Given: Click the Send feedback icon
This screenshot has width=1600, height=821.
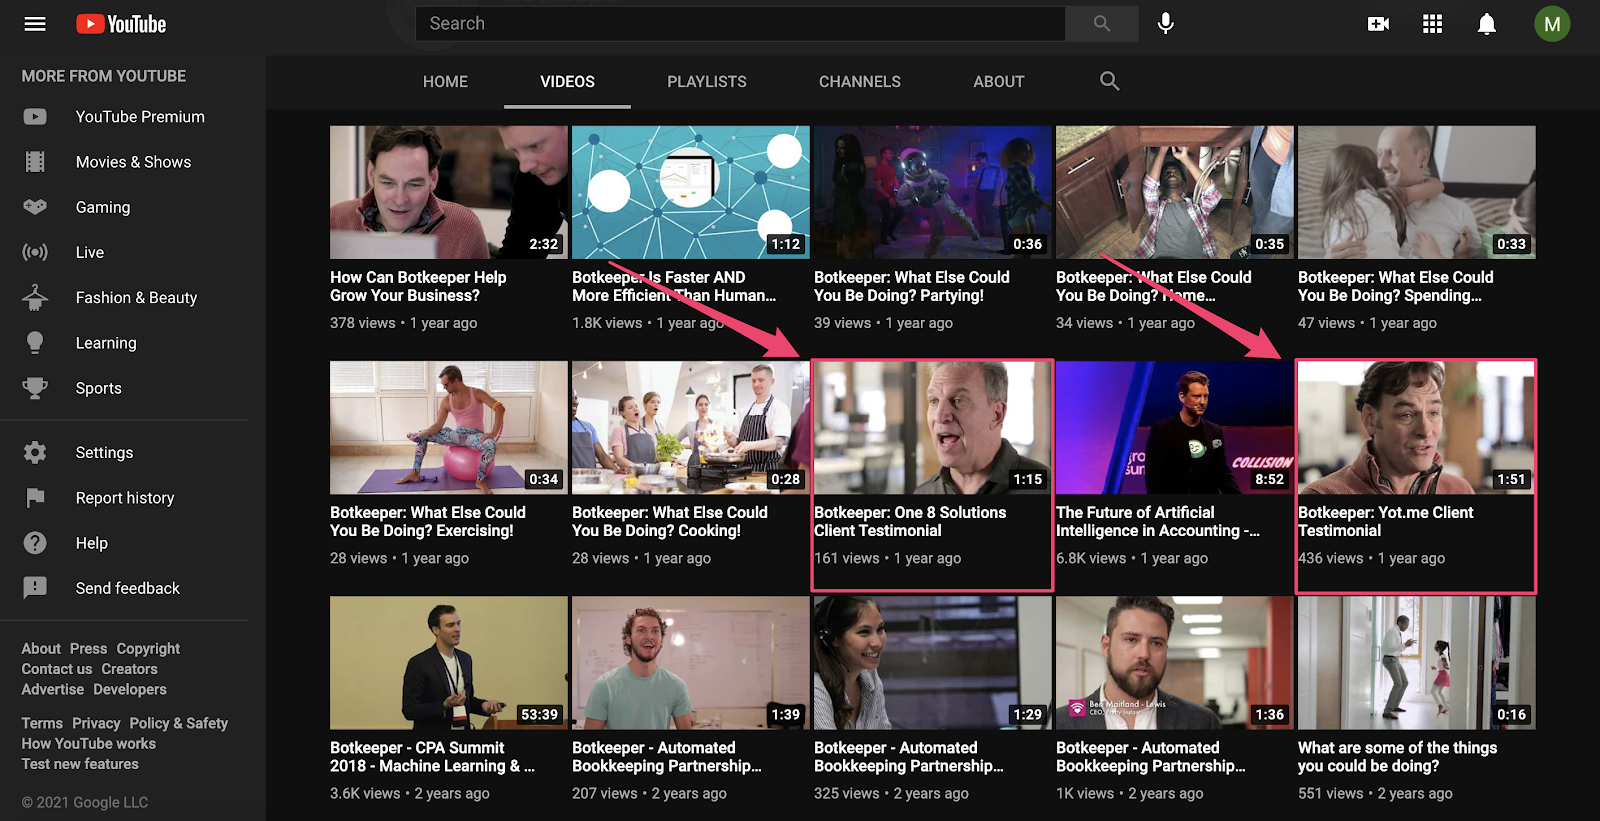Looking at the screenshot, I should pyautogui.click(x=35, y=588).
